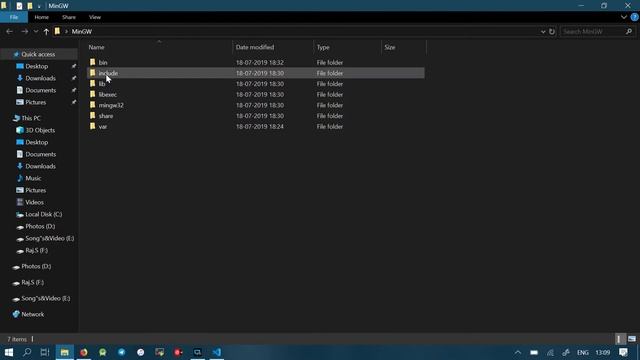This screenshot has height=360, width=640.
Task: Open the recent locations dropdown arrow
Action: (36, 31)
